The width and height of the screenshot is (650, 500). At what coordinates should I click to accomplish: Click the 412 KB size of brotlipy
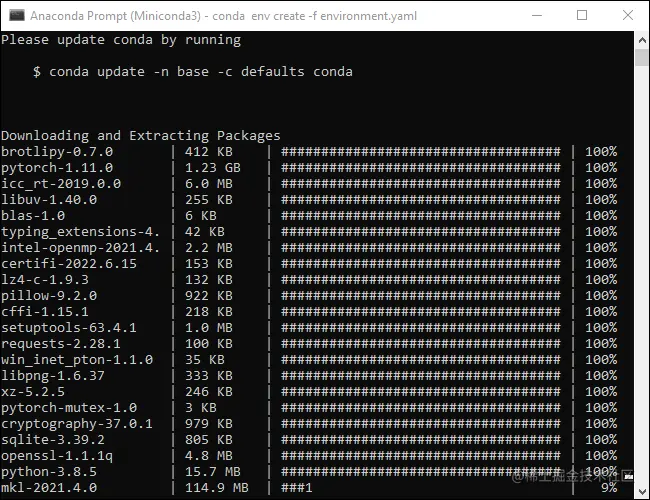pyautogui.click(x=209, y=152)
